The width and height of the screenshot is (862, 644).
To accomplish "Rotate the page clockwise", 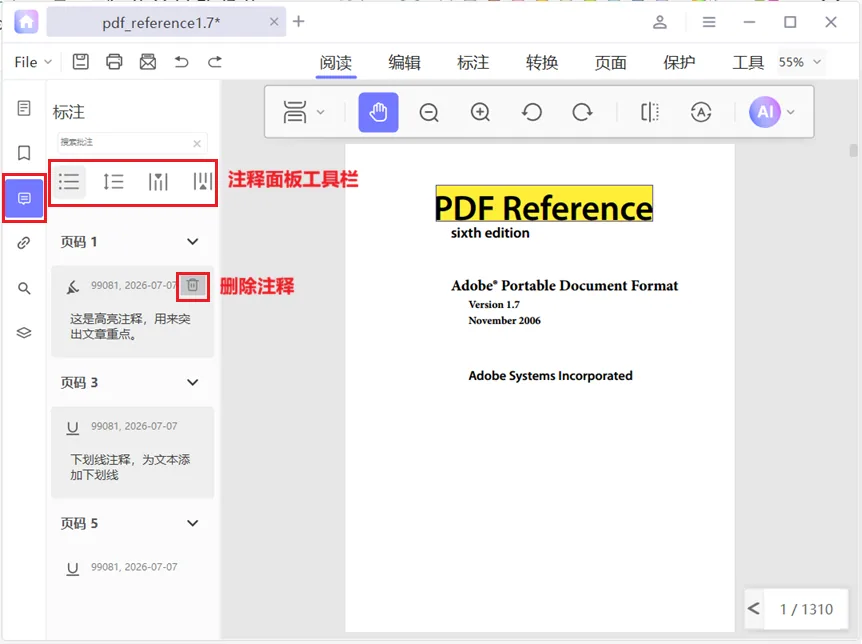I will [582, 112].
